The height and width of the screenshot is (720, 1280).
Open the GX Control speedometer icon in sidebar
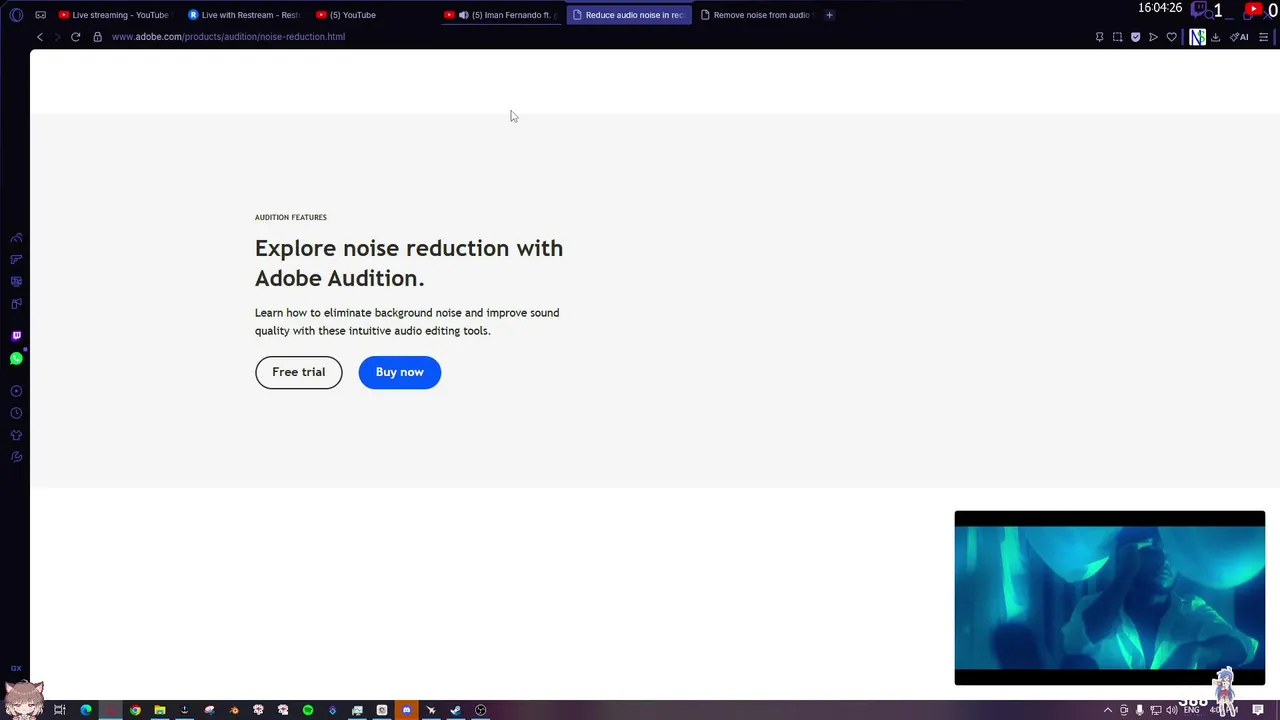pyautogui.click(x=16, y=238)
